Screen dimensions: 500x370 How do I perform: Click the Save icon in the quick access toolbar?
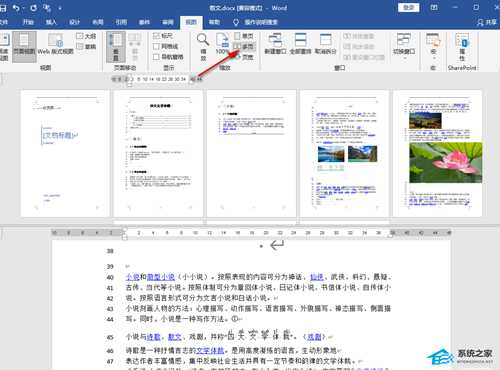click(3, 8)
